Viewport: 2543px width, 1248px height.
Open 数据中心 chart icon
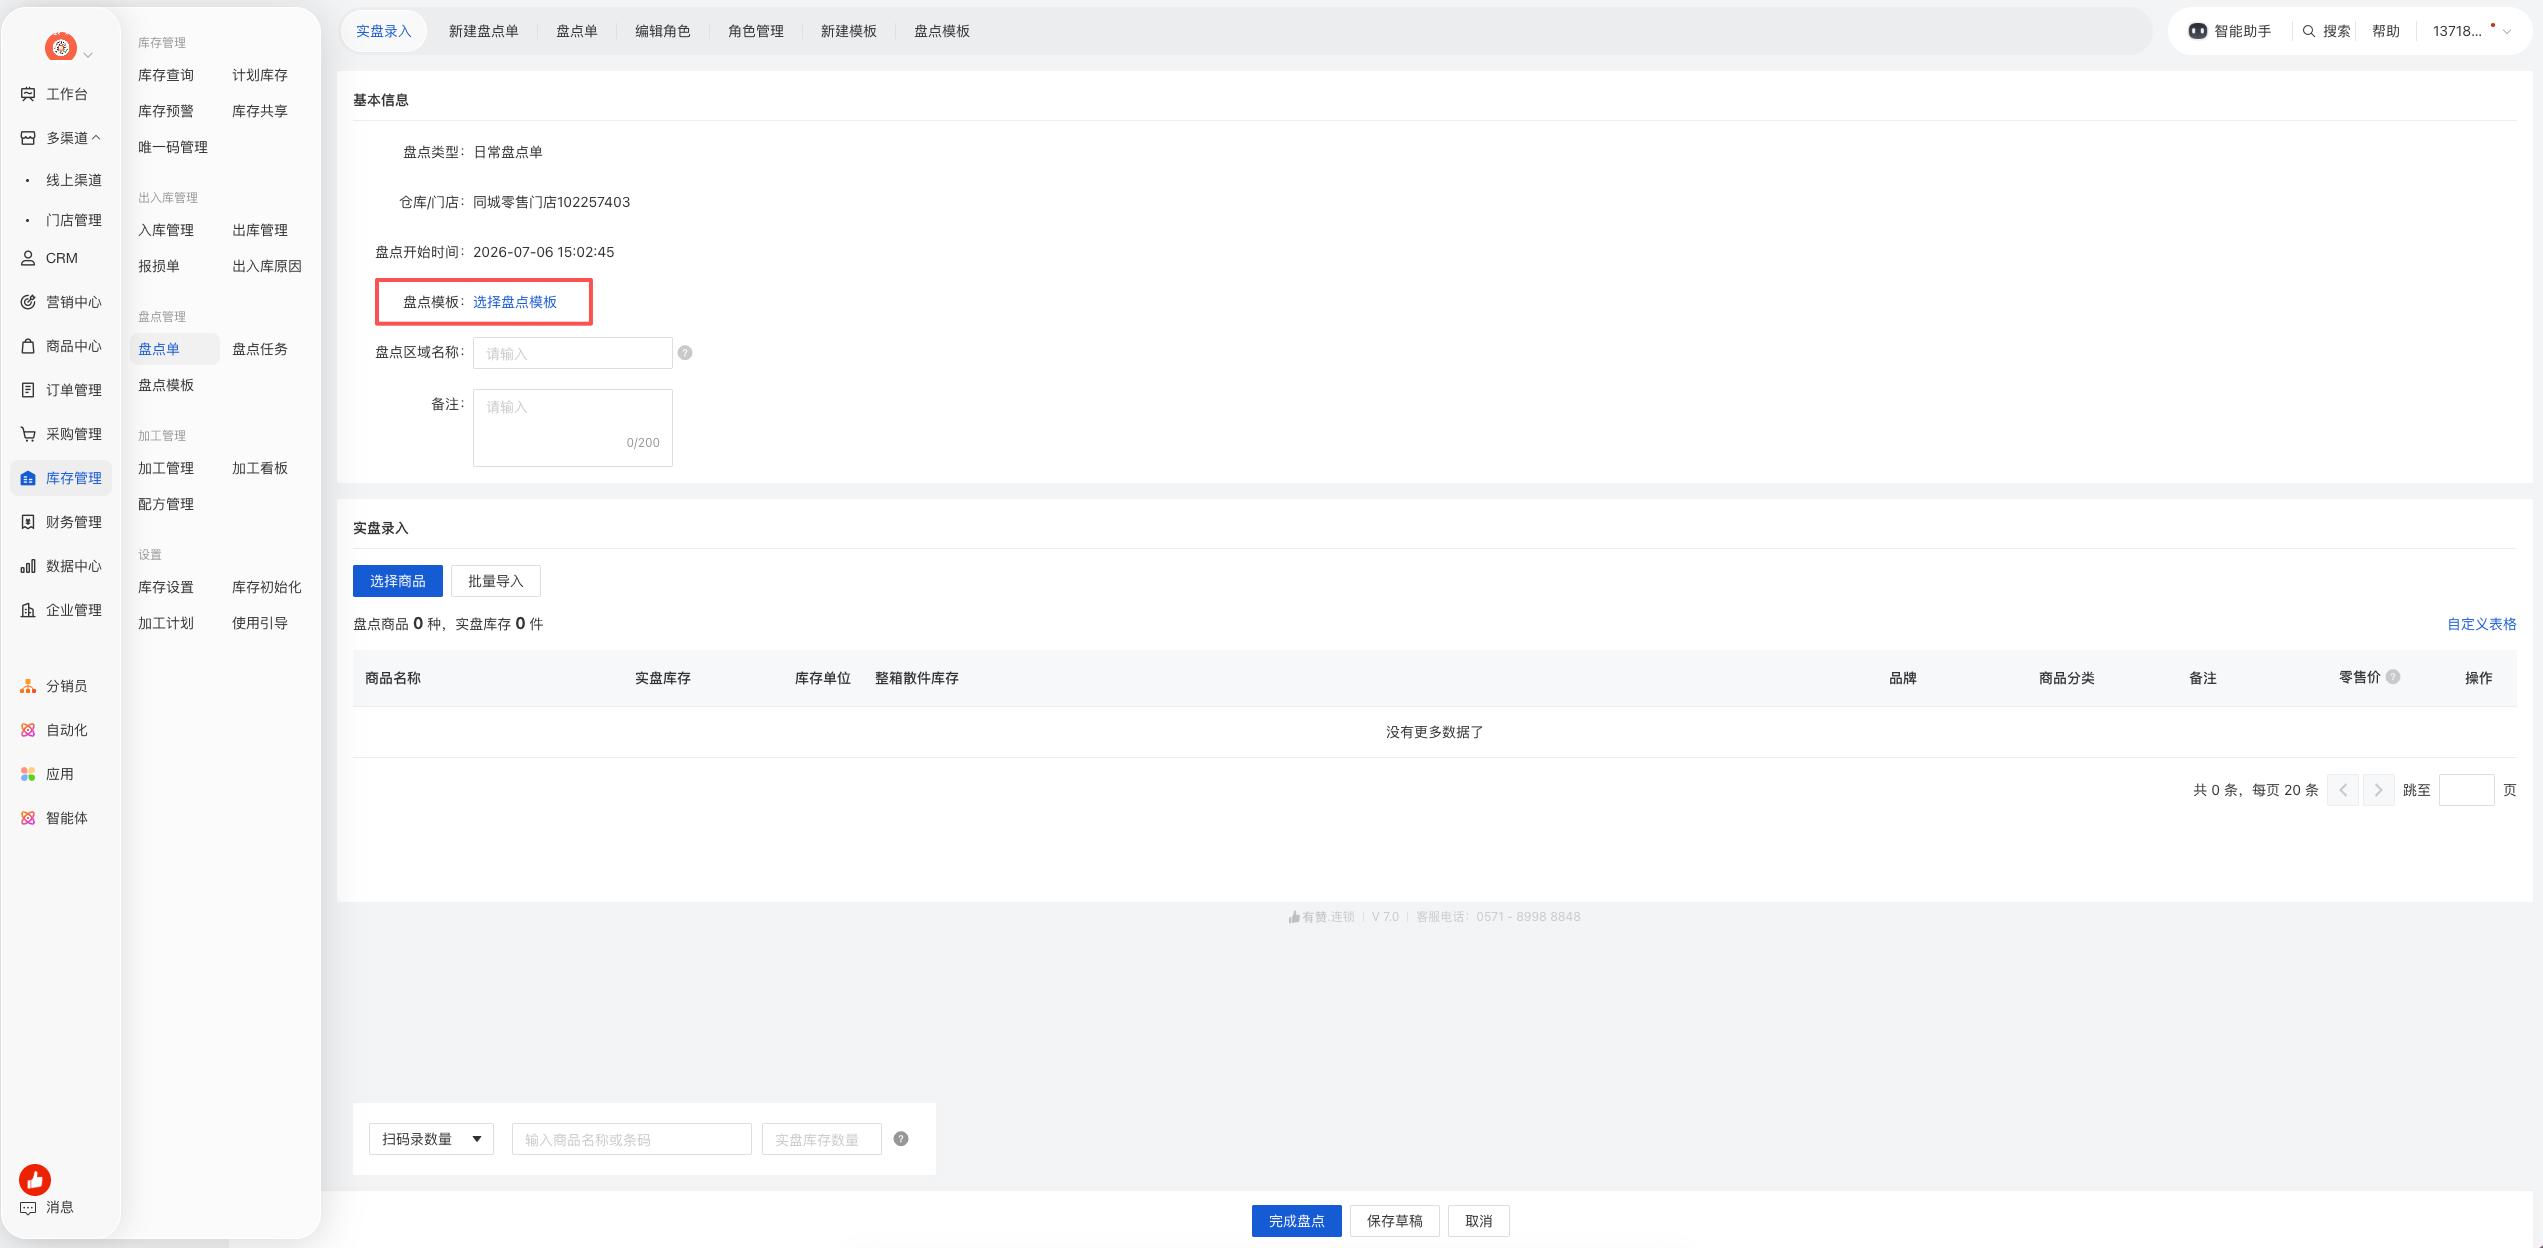click(28, 566)
